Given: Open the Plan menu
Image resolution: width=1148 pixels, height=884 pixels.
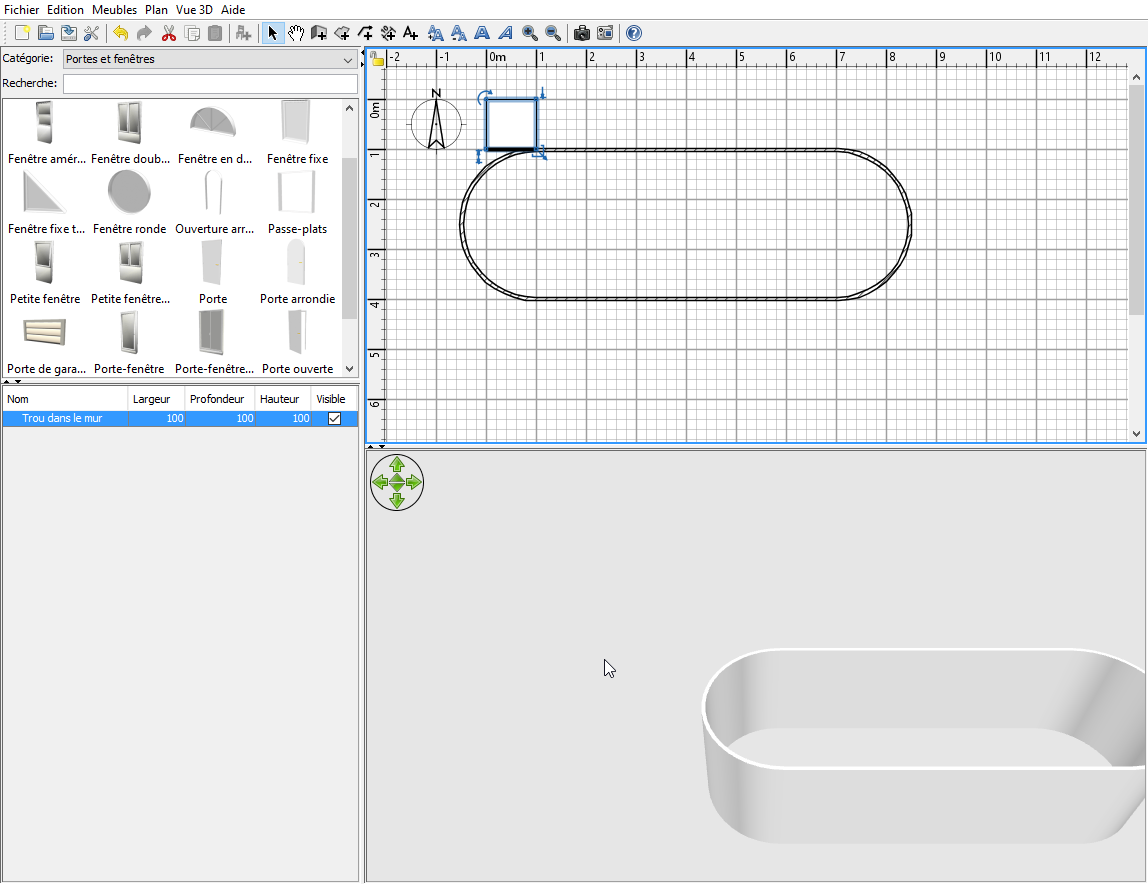Looking at the screenshot, I should [x=156, y=10].
